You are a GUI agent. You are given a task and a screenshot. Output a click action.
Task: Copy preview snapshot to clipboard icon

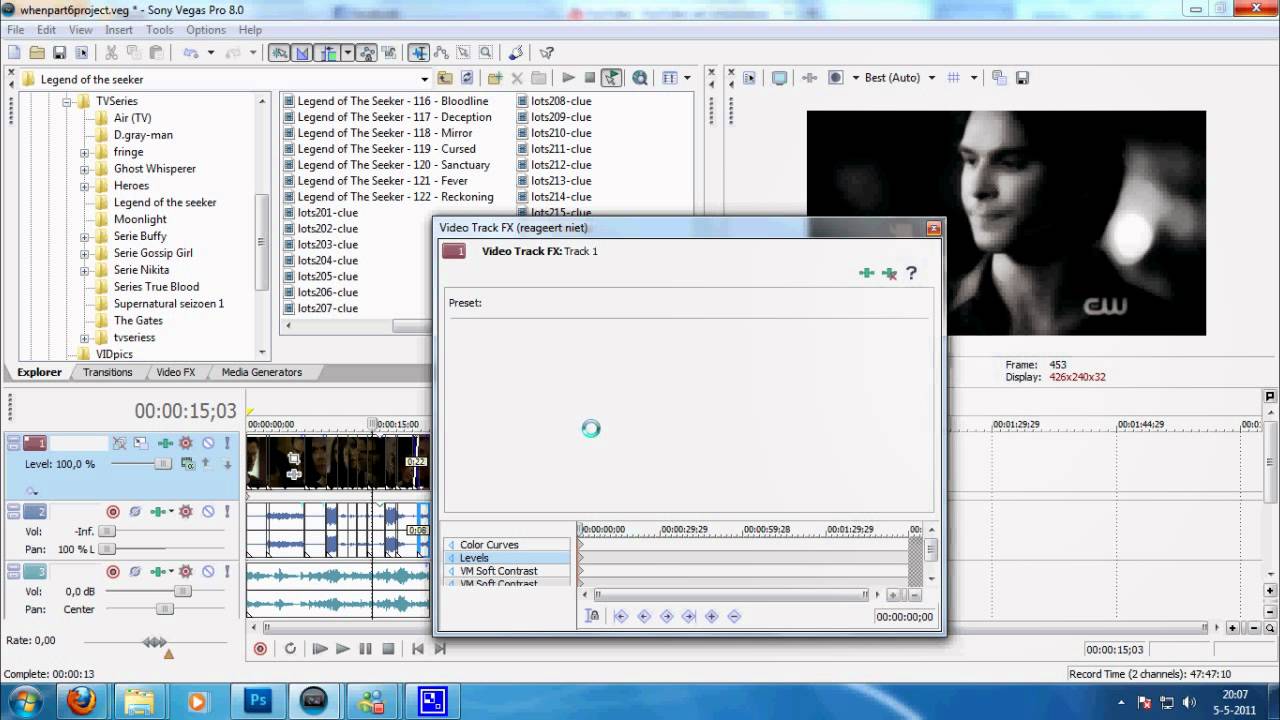(x=999, y=78)
